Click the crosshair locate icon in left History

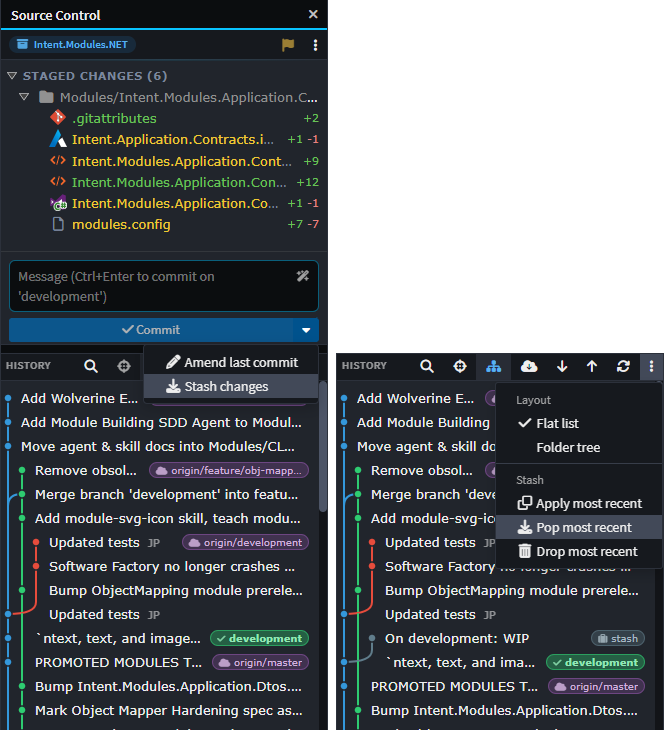(x=124, y=366)
